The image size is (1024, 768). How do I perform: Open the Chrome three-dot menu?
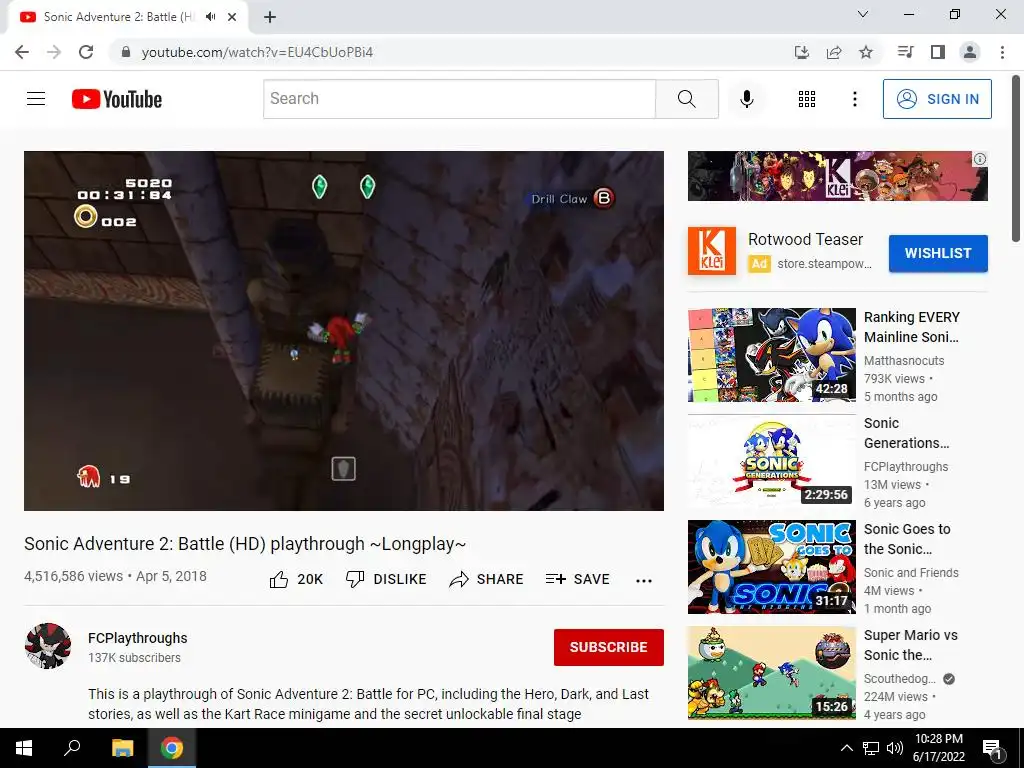[1002, 52]
